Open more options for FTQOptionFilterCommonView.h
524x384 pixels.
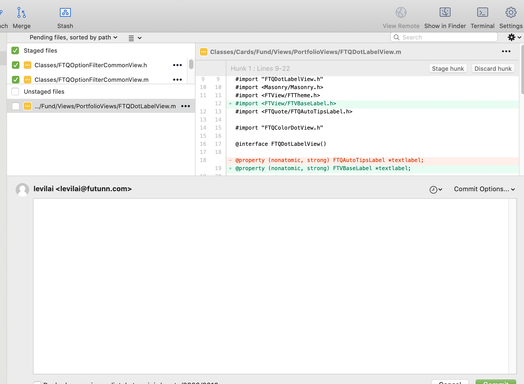[x=177, y=65]
